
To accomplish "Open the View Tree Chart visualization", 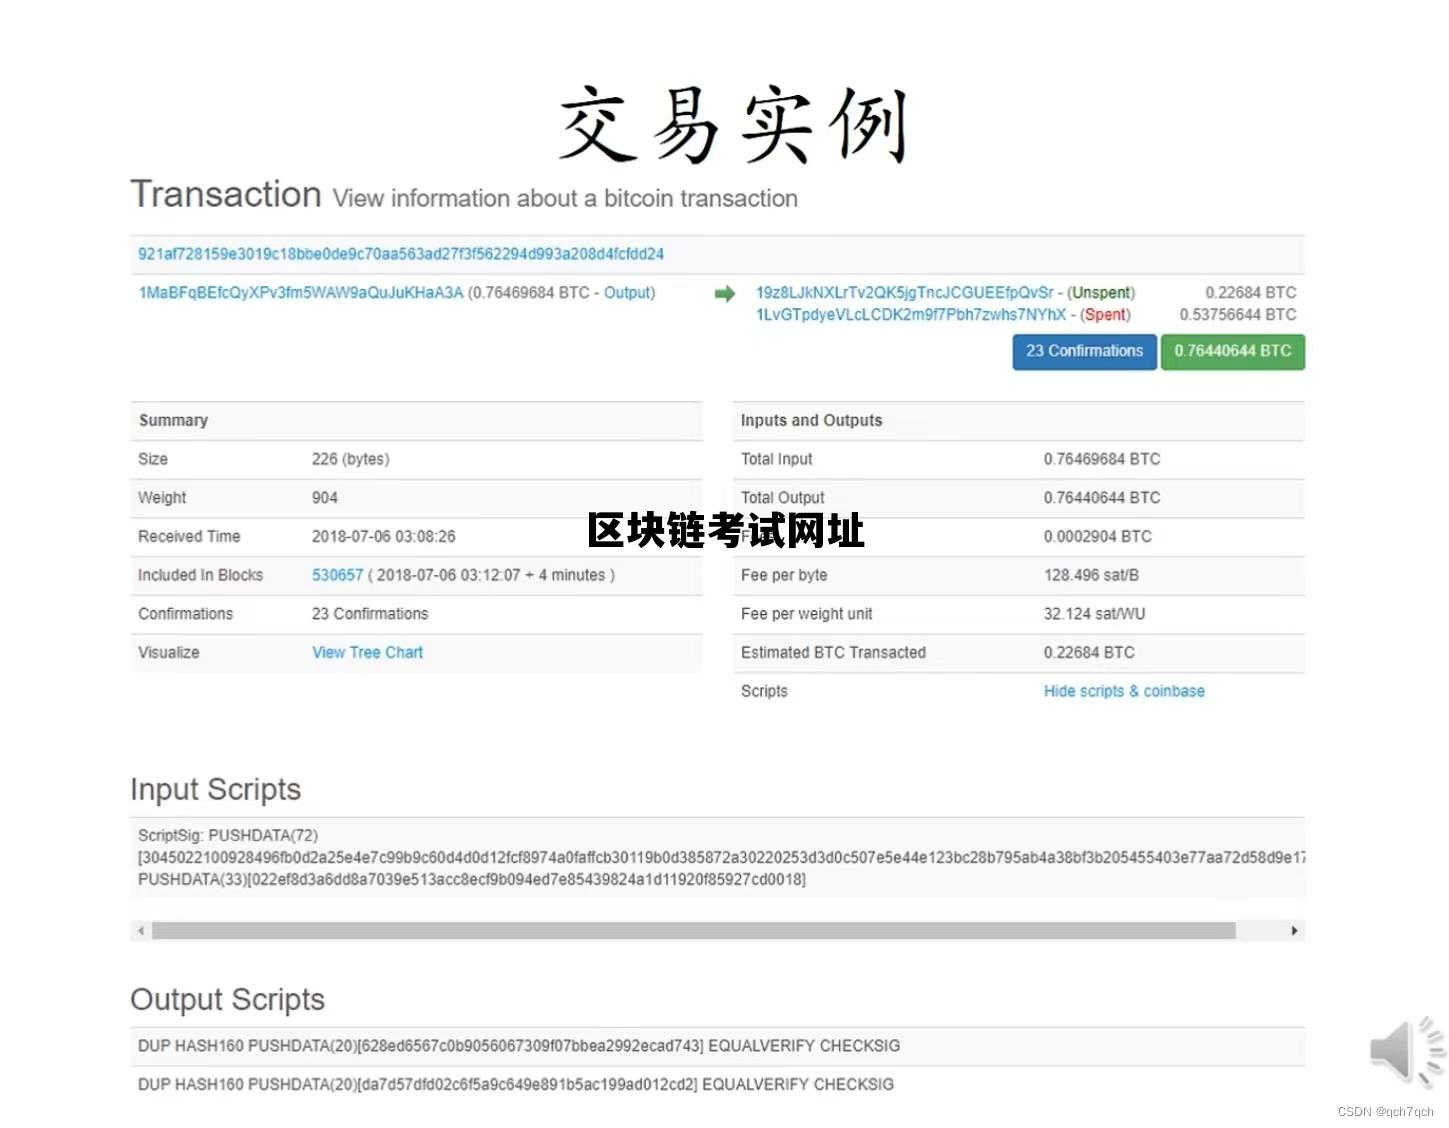I will click(367, 652).
